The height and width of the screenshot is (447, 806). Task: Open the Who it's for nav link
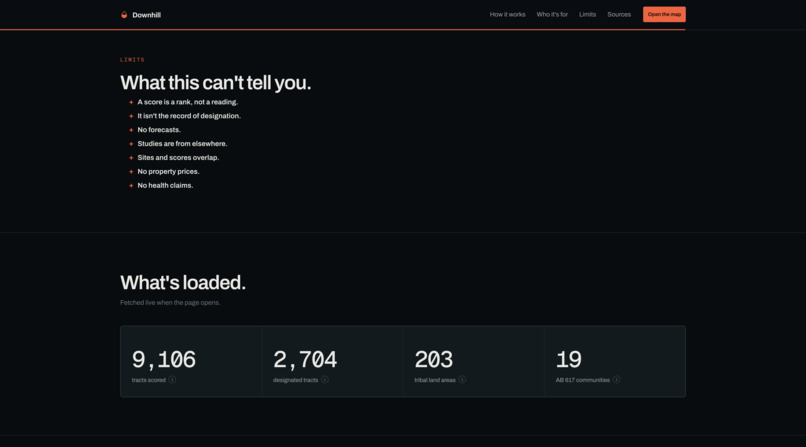(x=552, y=14)
